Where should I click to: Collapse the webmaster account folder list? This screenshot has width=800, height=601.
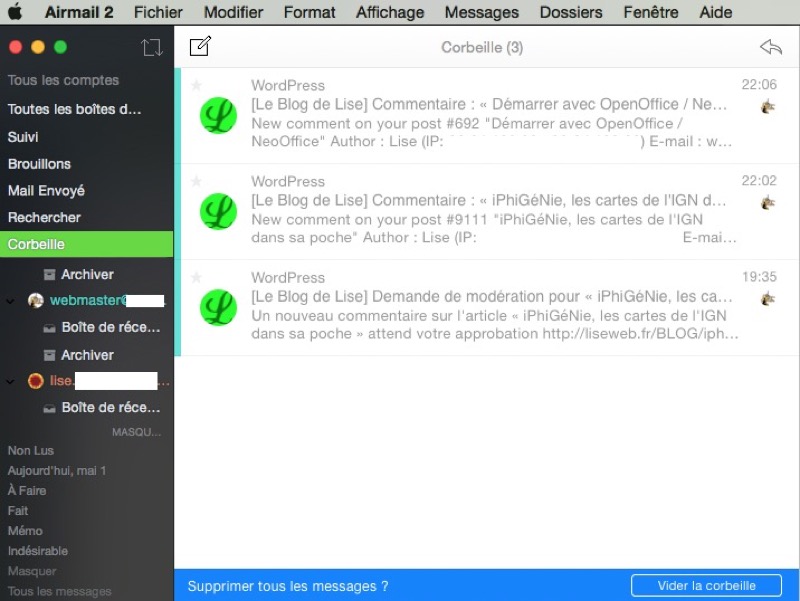11,300
